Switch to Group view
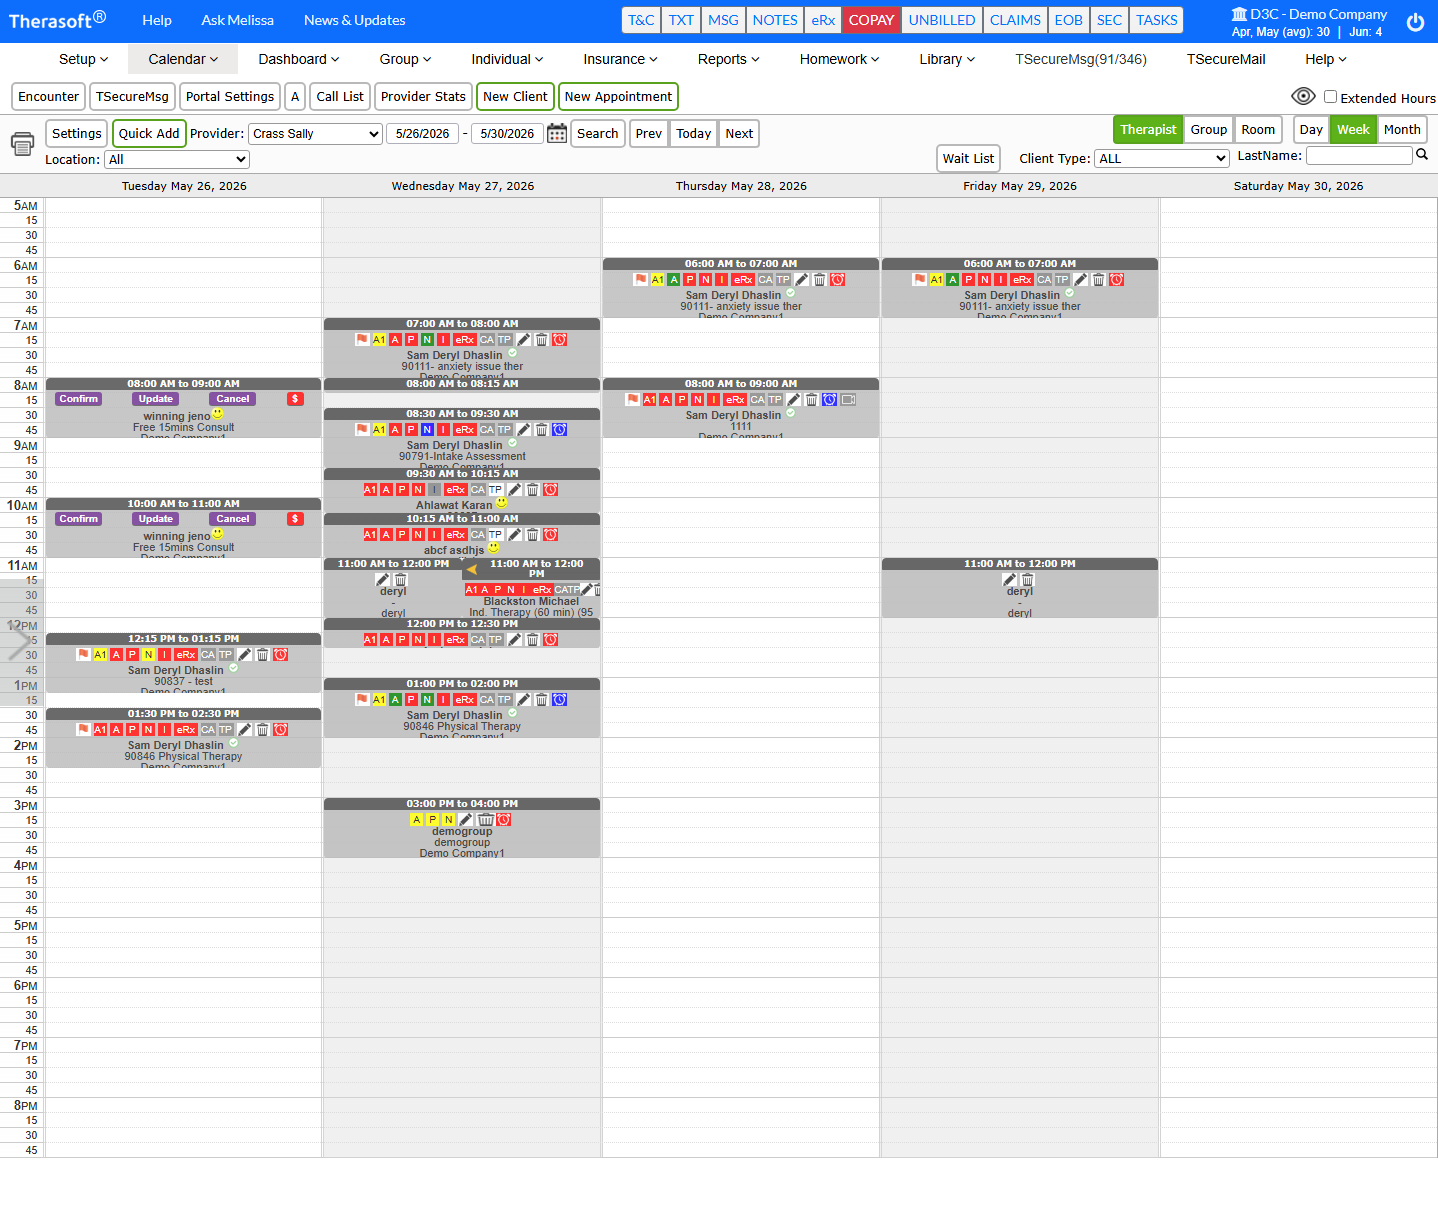 point(1208,130)
